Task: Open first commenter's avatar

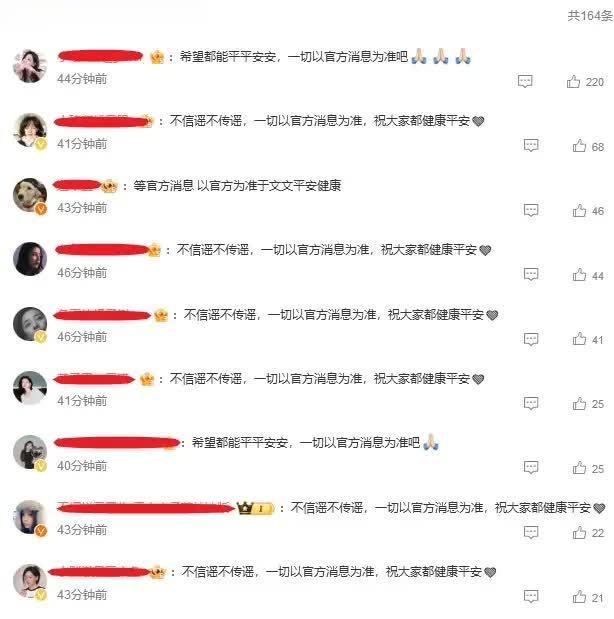Action: tap(30, 66)
